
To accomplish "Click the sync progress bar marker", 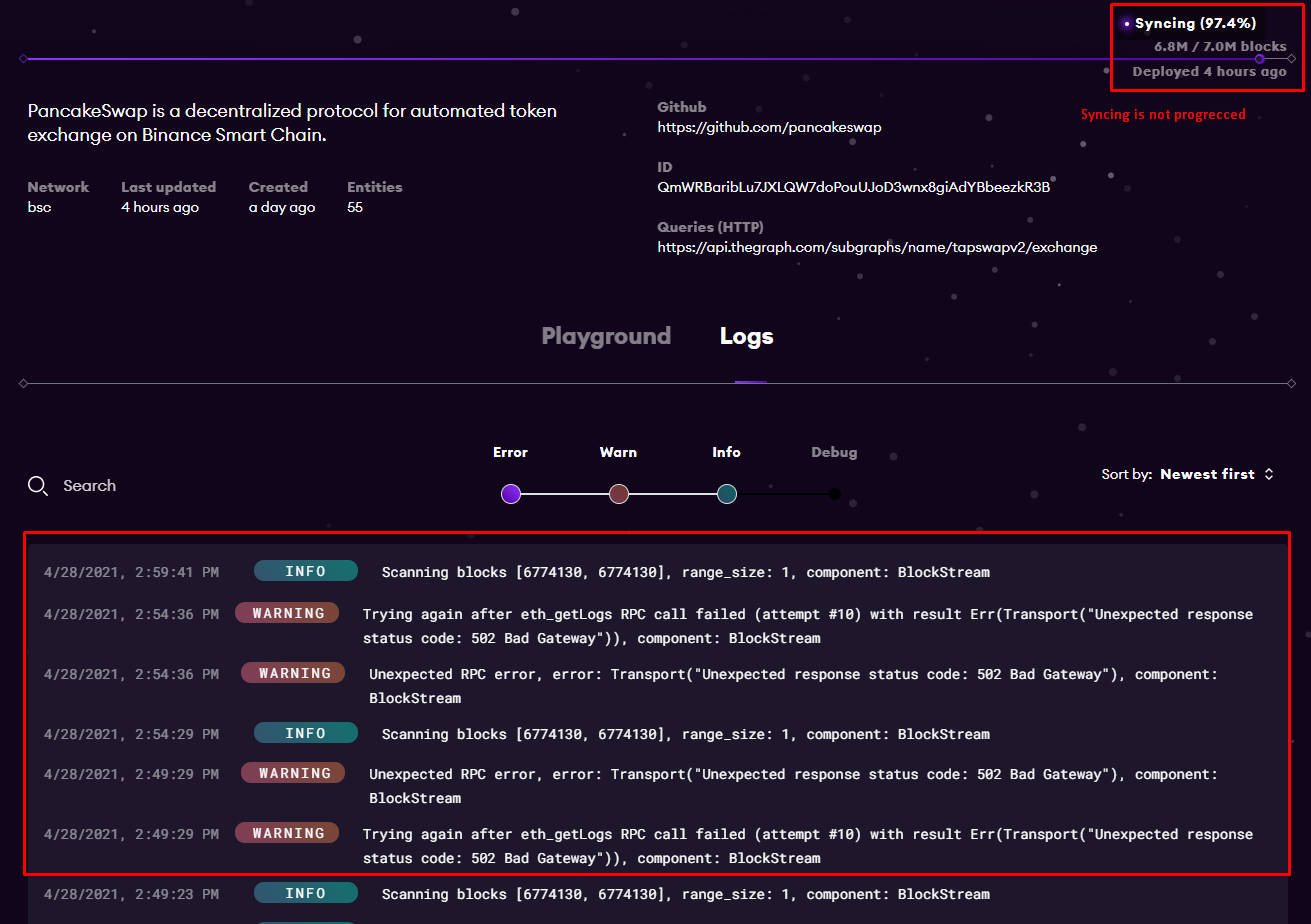I will (x=1260, y=59).
